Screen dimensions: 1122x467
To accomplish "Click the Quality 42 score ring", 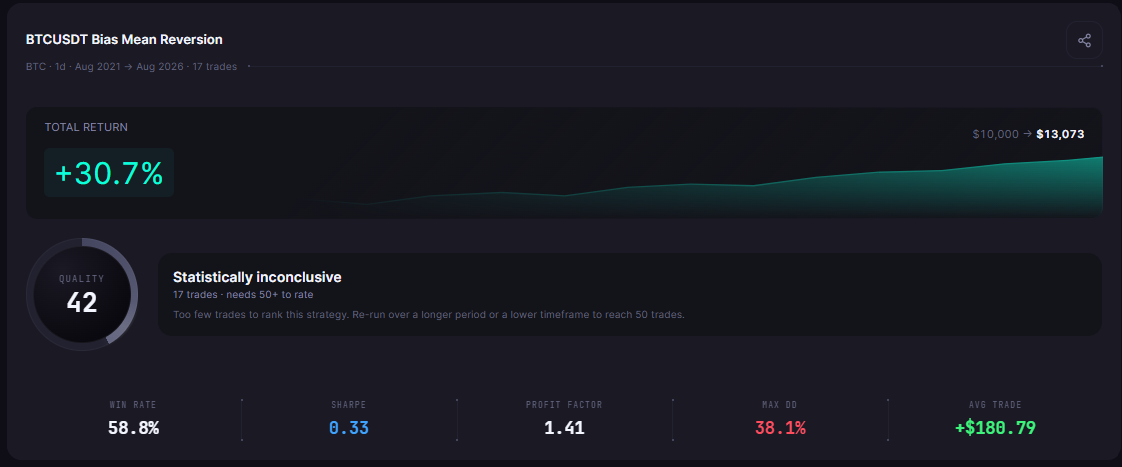I will tap(82, 295).
